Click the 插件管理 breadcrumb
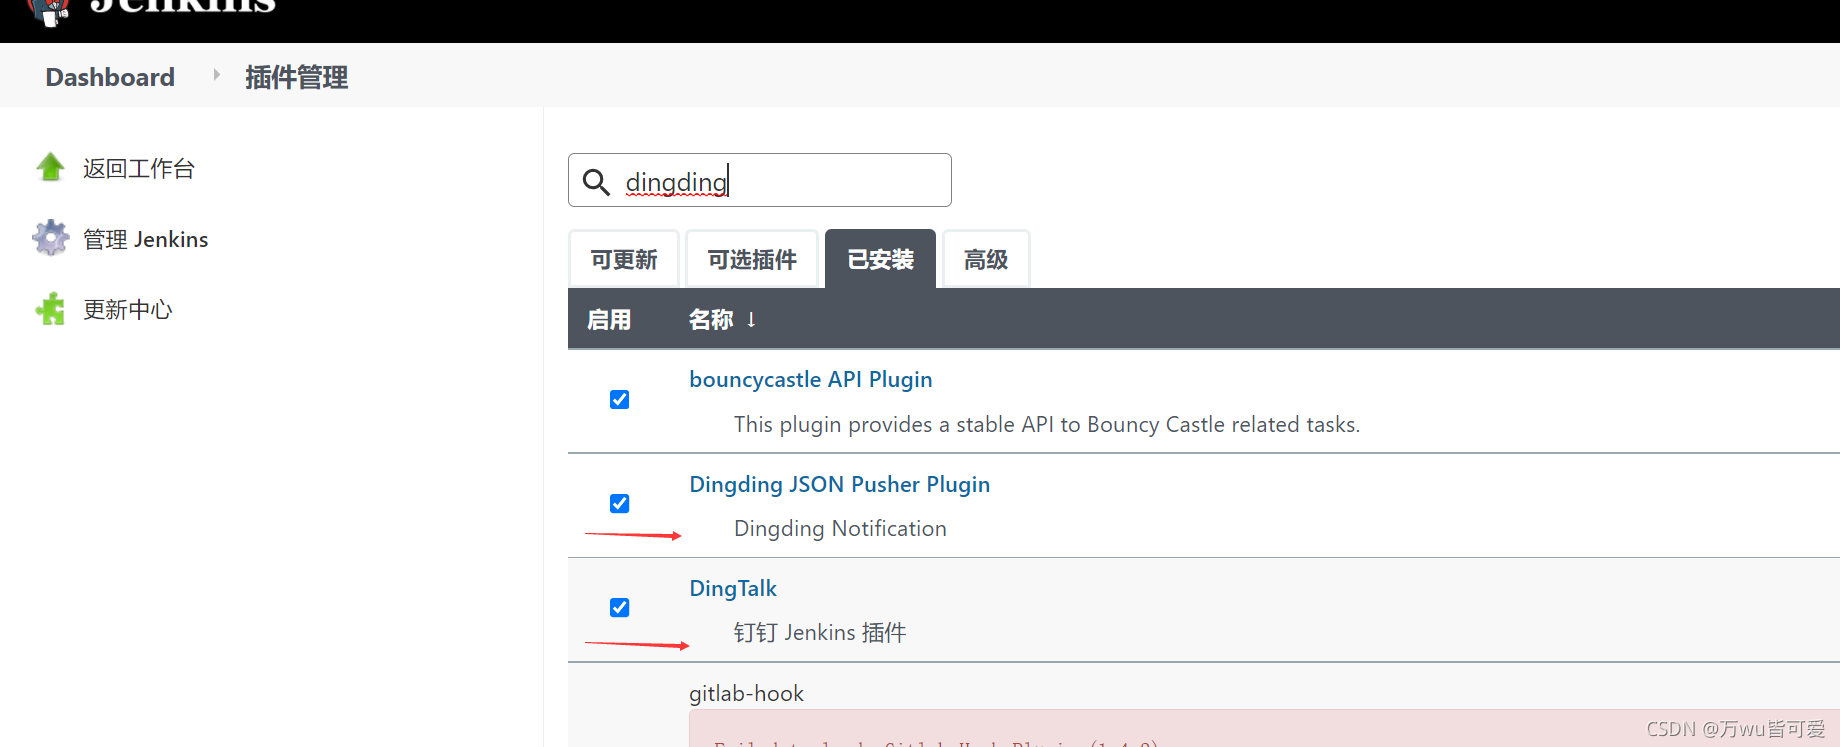1840x747 pixels. (296, 77)
